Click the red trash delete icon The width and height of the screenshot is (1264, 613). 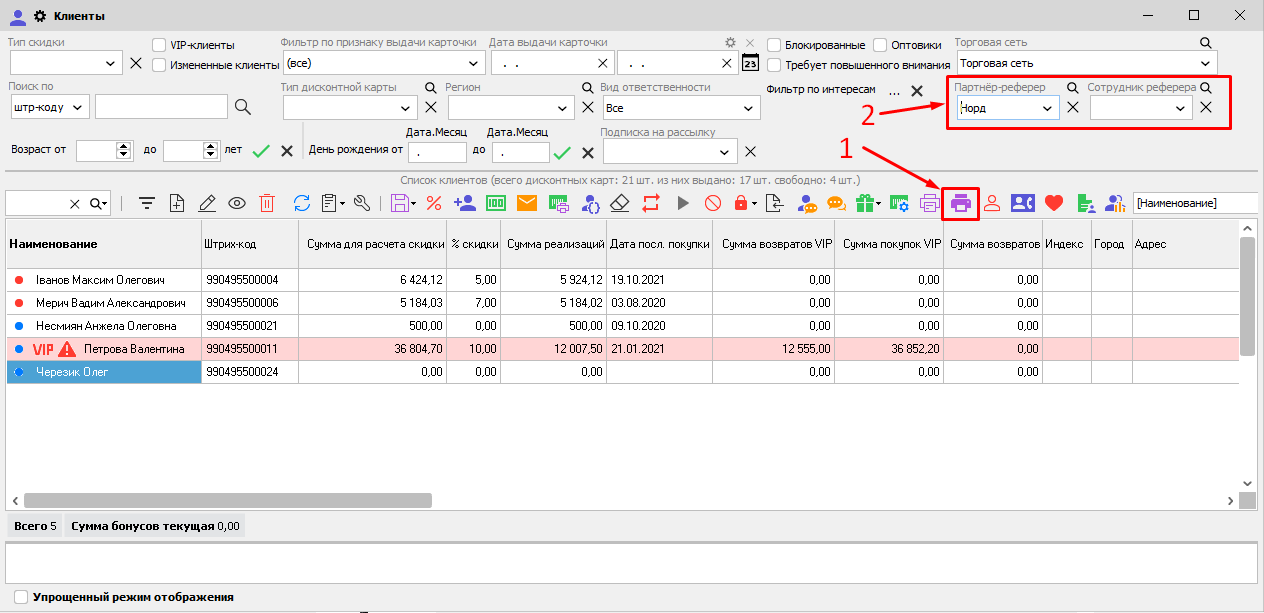click(x=267, y=203)
